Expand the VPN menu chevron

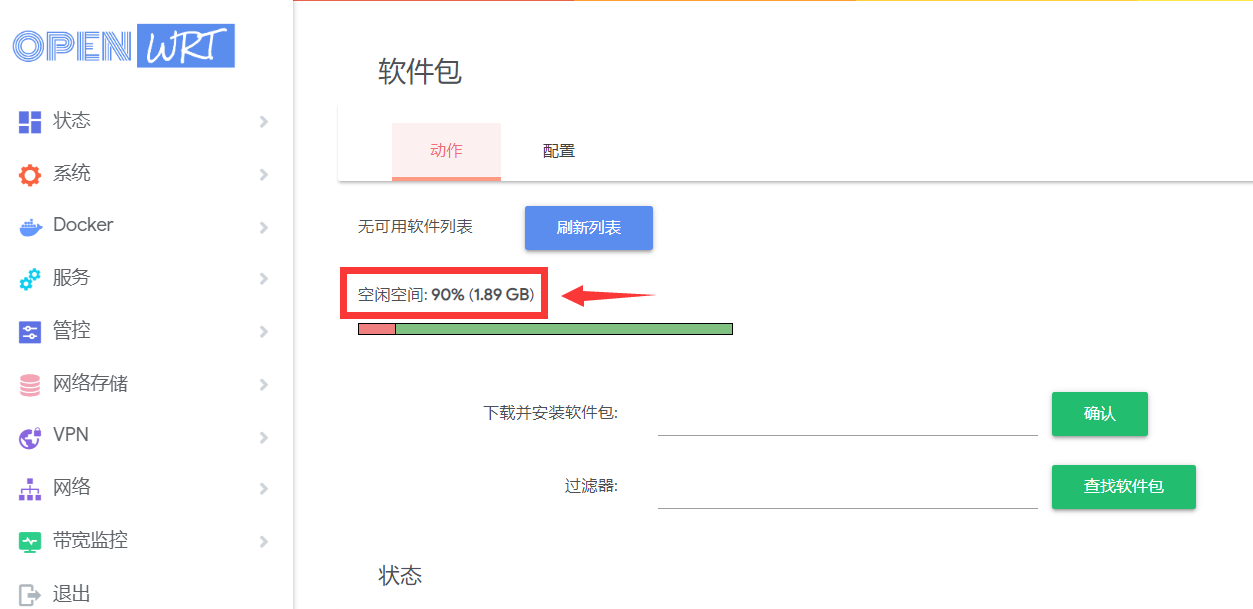pos(263,436)
